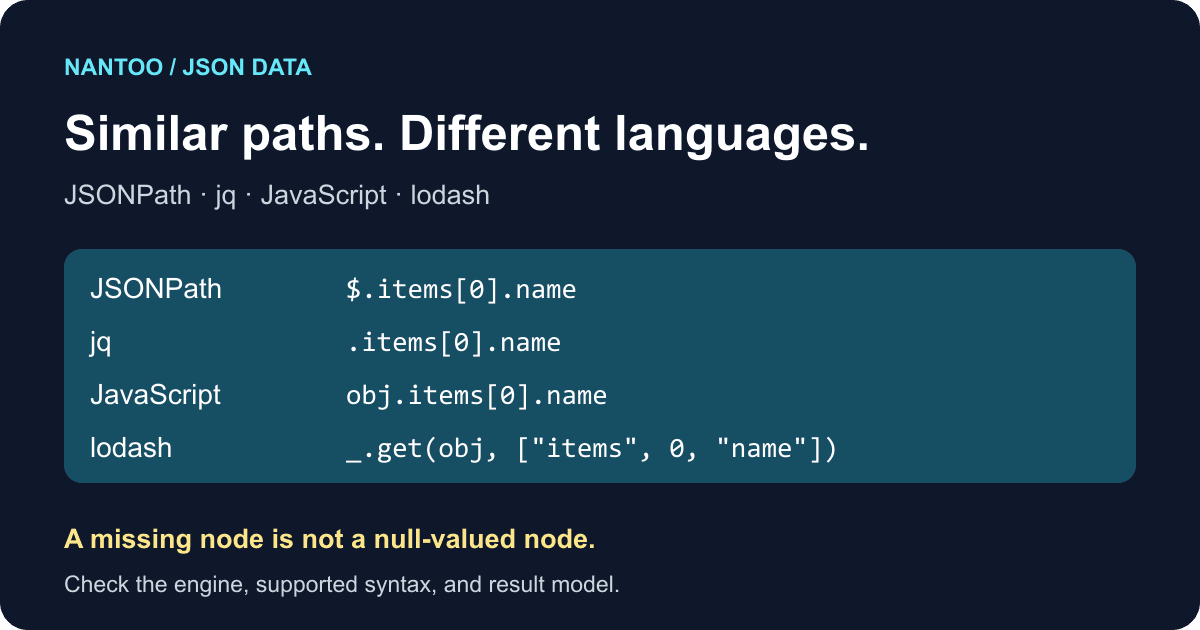Select the heading 'Similar paths. Different languages.'

click(x=467, y=134)
